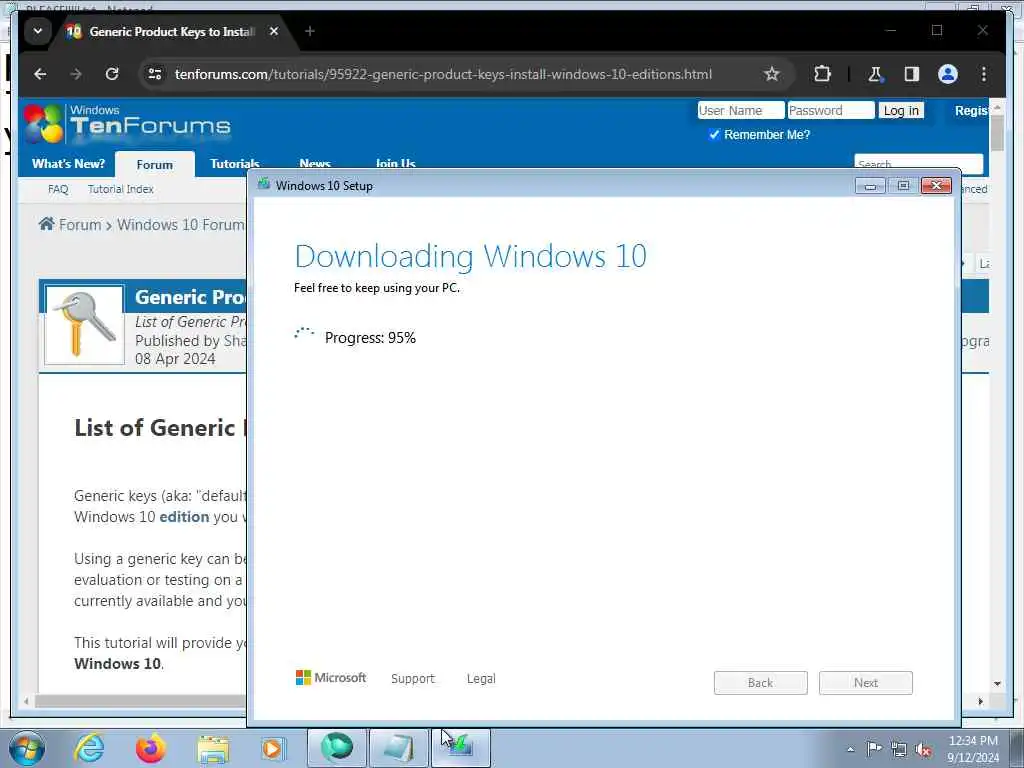Switch to Notepad taskbar button
This screenshot has height=768, width=1024.
398,748
